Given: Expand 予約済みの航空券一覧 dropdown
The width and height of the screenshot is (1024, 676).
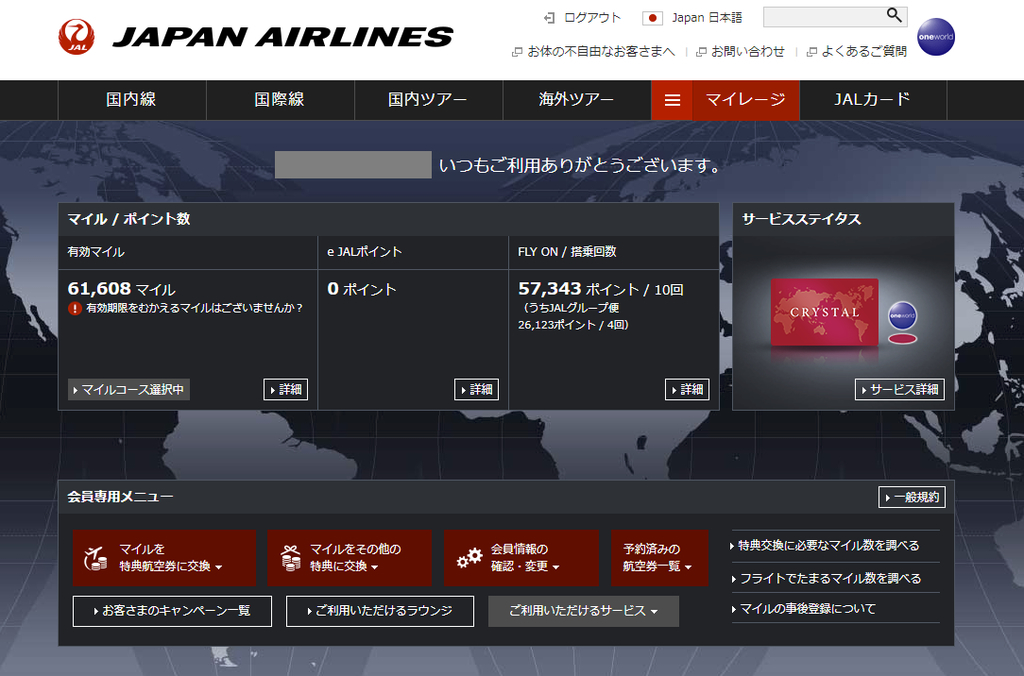Looking at the screenshot, I should [x=660, y=558].
